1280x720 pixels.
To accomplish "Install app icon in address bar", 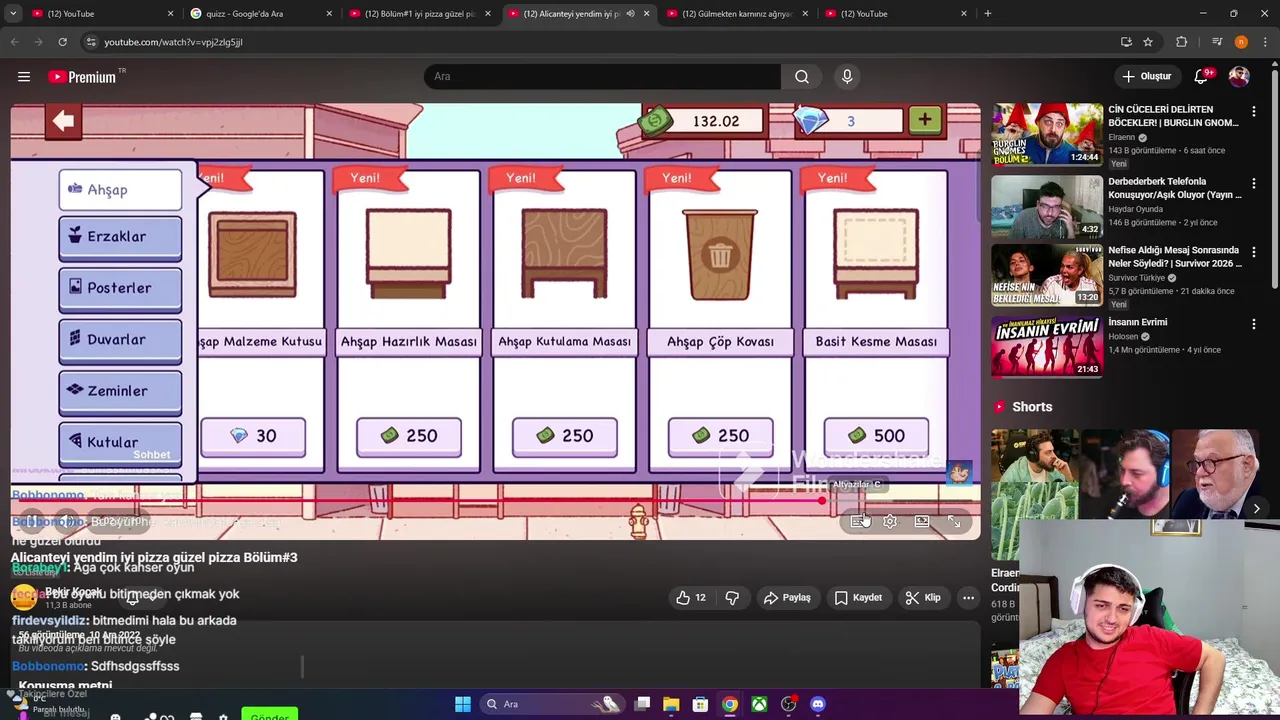I will (1126, 42).
